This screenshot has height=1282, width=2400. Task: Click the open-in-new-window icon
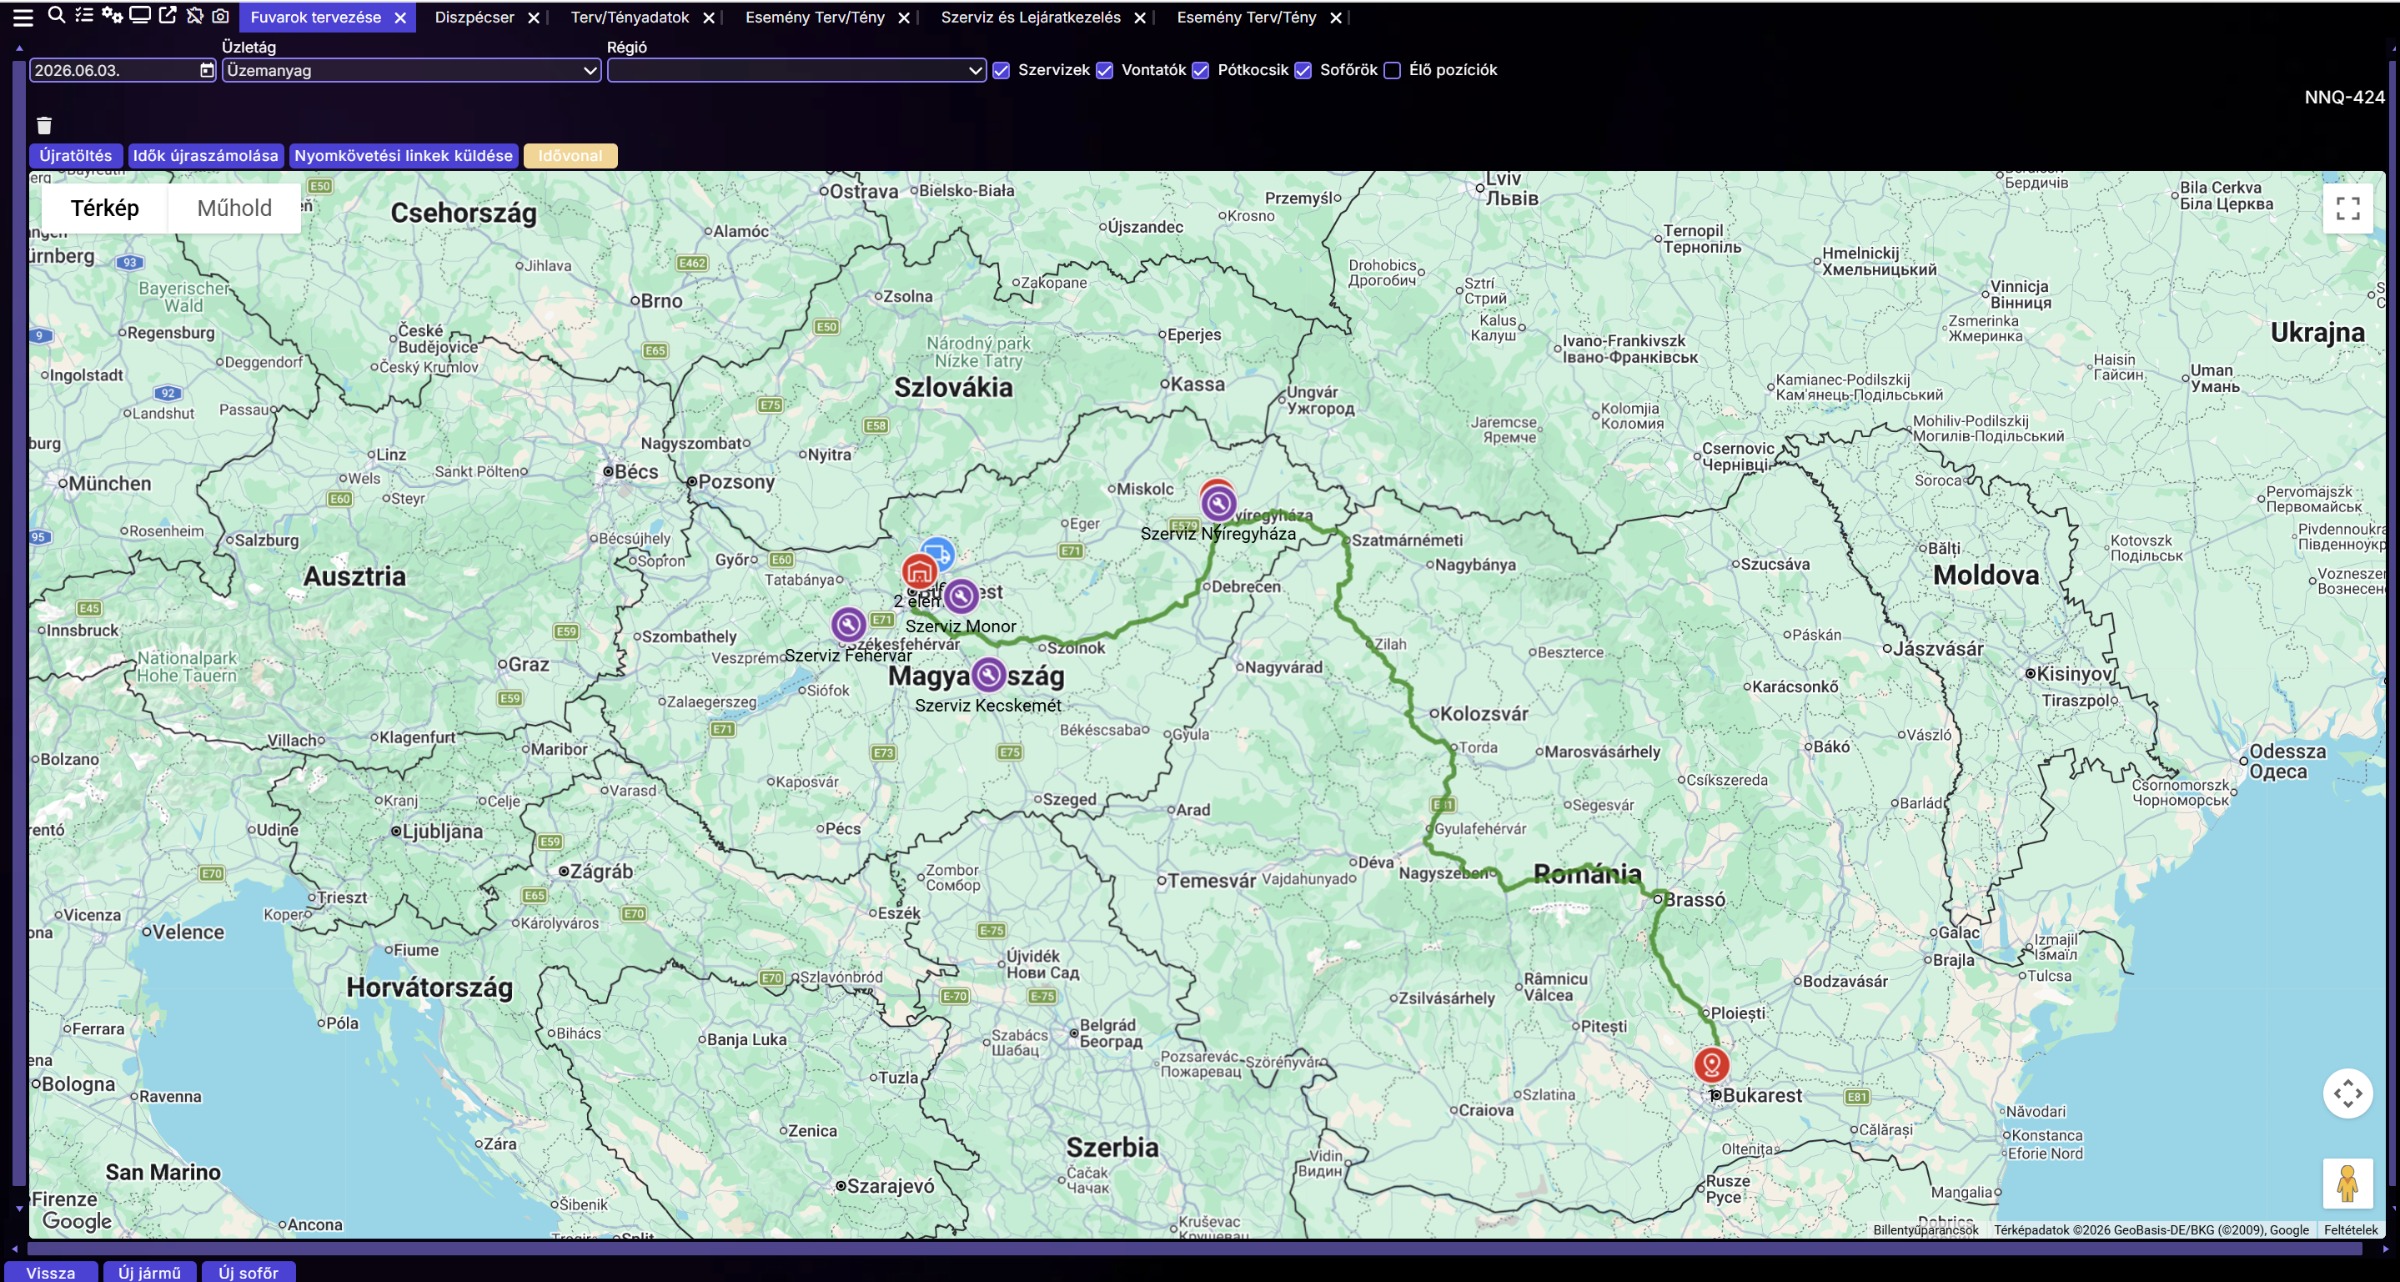pos(168,15)
